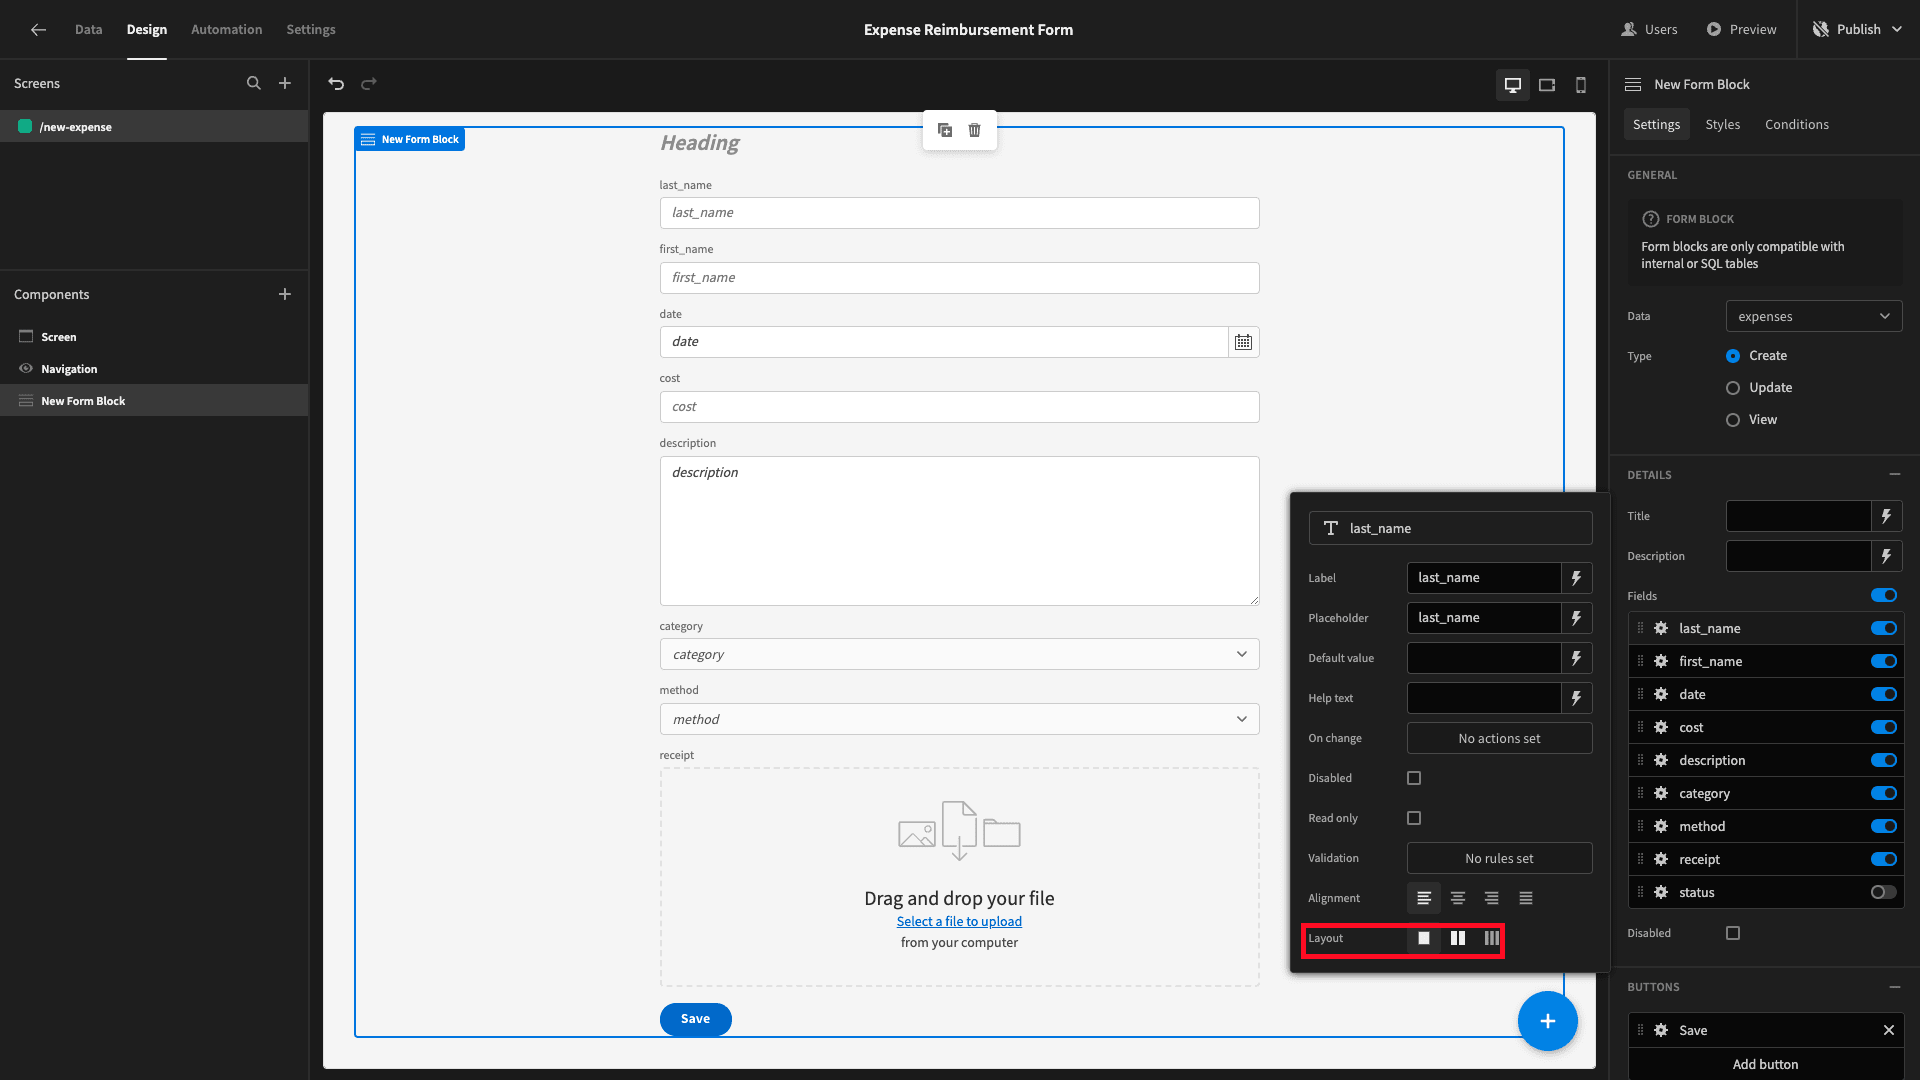Undo the last change
The height and width of the screenshot is (1080, 1920).
(x=336, y=84)
